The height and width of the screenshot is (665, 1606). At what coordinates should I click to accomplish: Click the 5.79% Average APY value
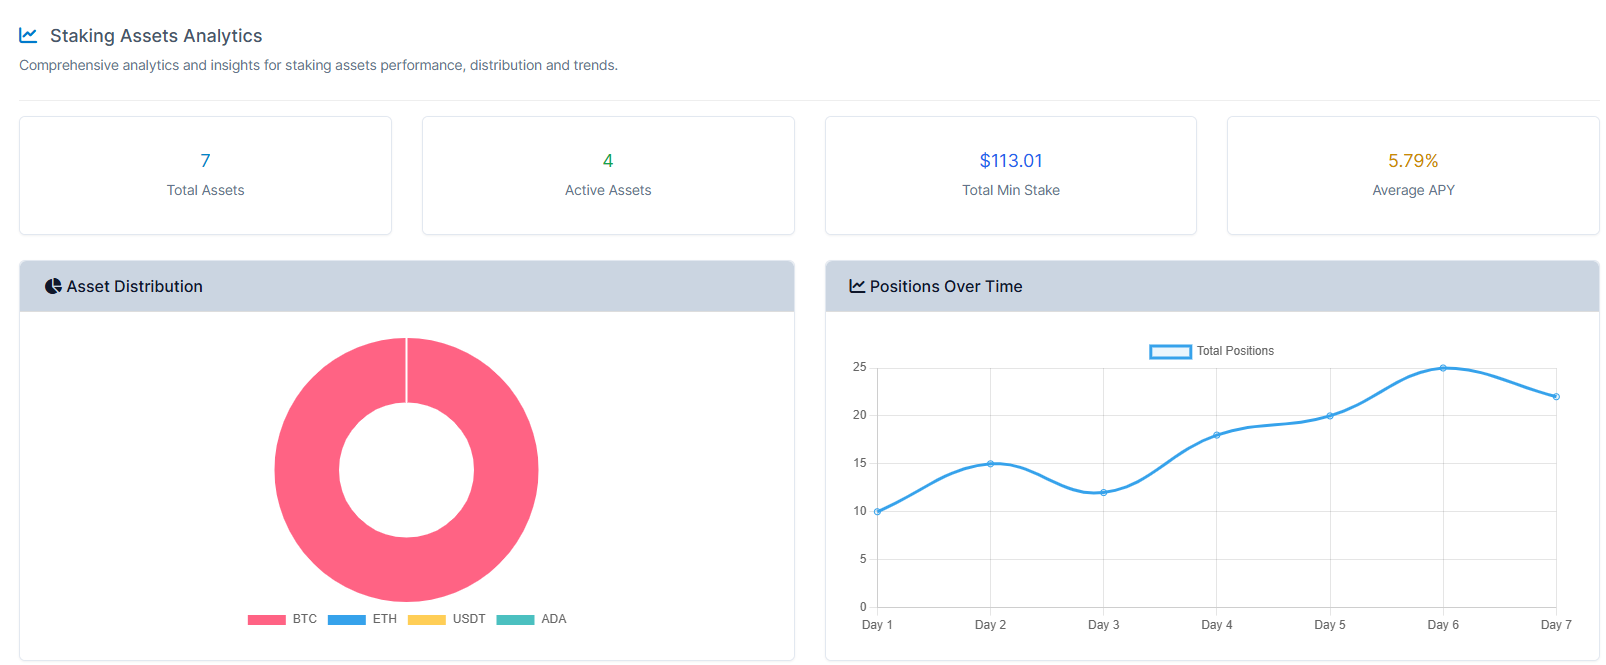1412,161
